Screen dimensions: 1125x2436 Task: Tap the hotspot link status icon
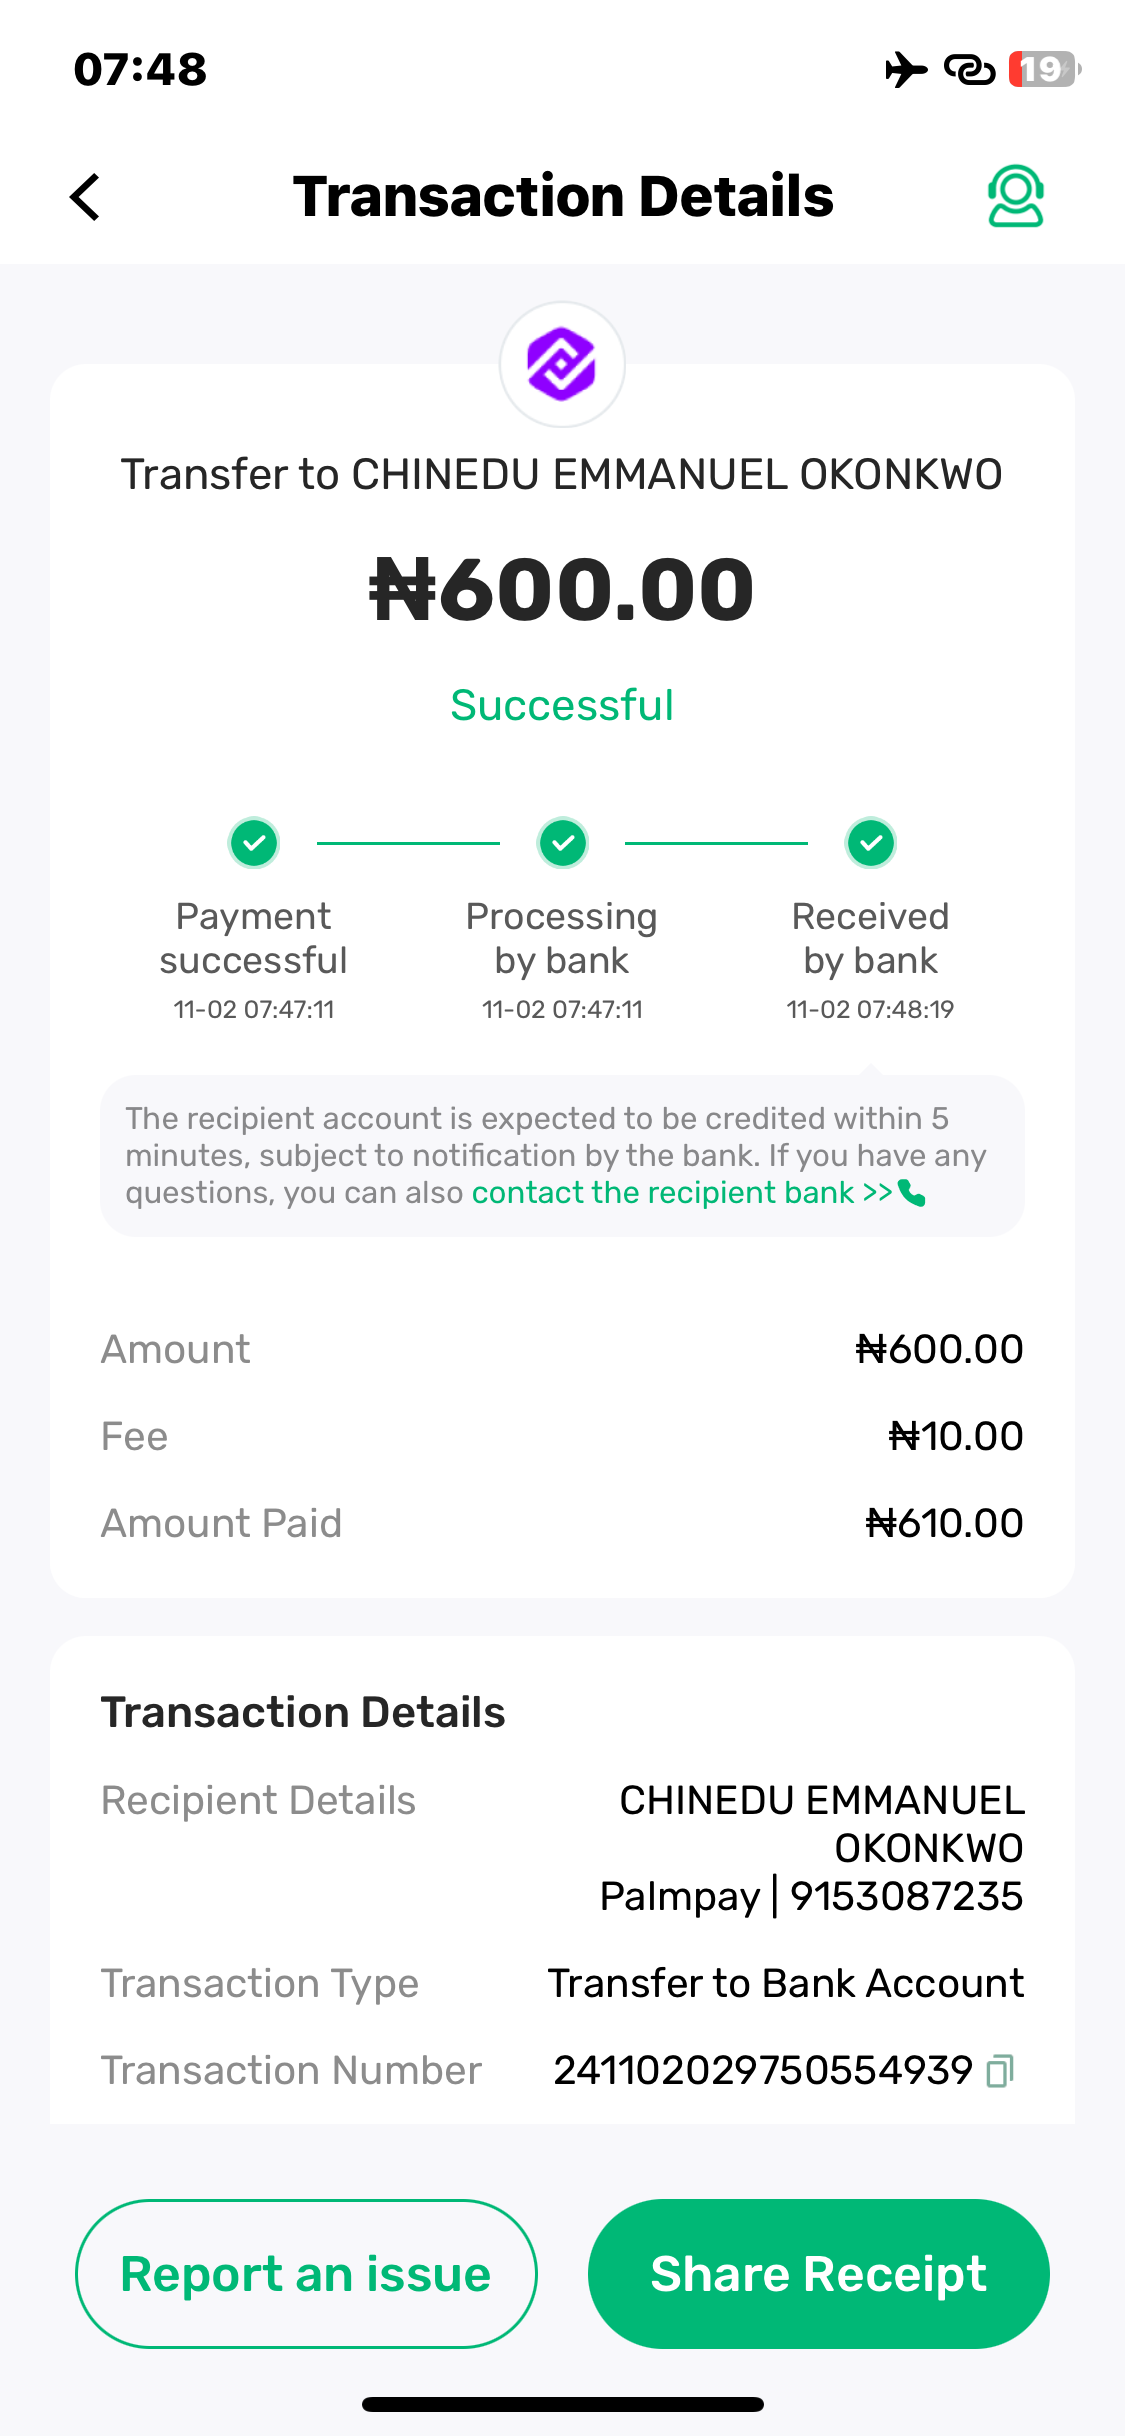pyautogui.click(x=969, y=70)
